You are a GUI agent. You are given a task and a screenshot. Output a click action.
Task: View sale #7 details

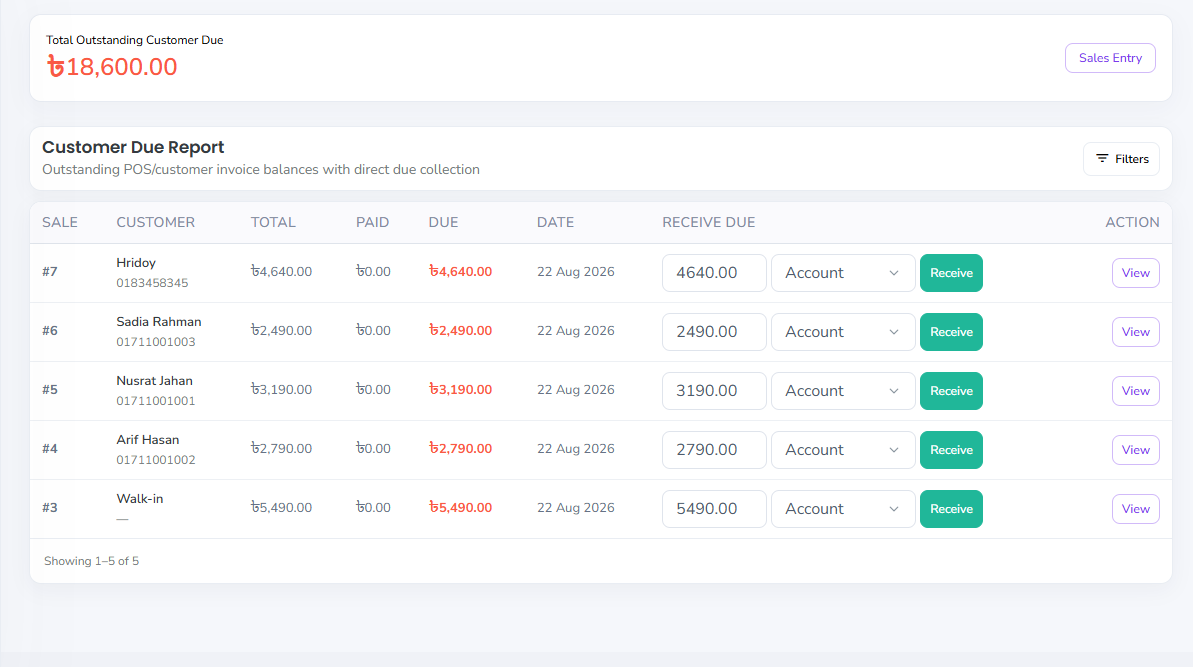point(1135,273)
